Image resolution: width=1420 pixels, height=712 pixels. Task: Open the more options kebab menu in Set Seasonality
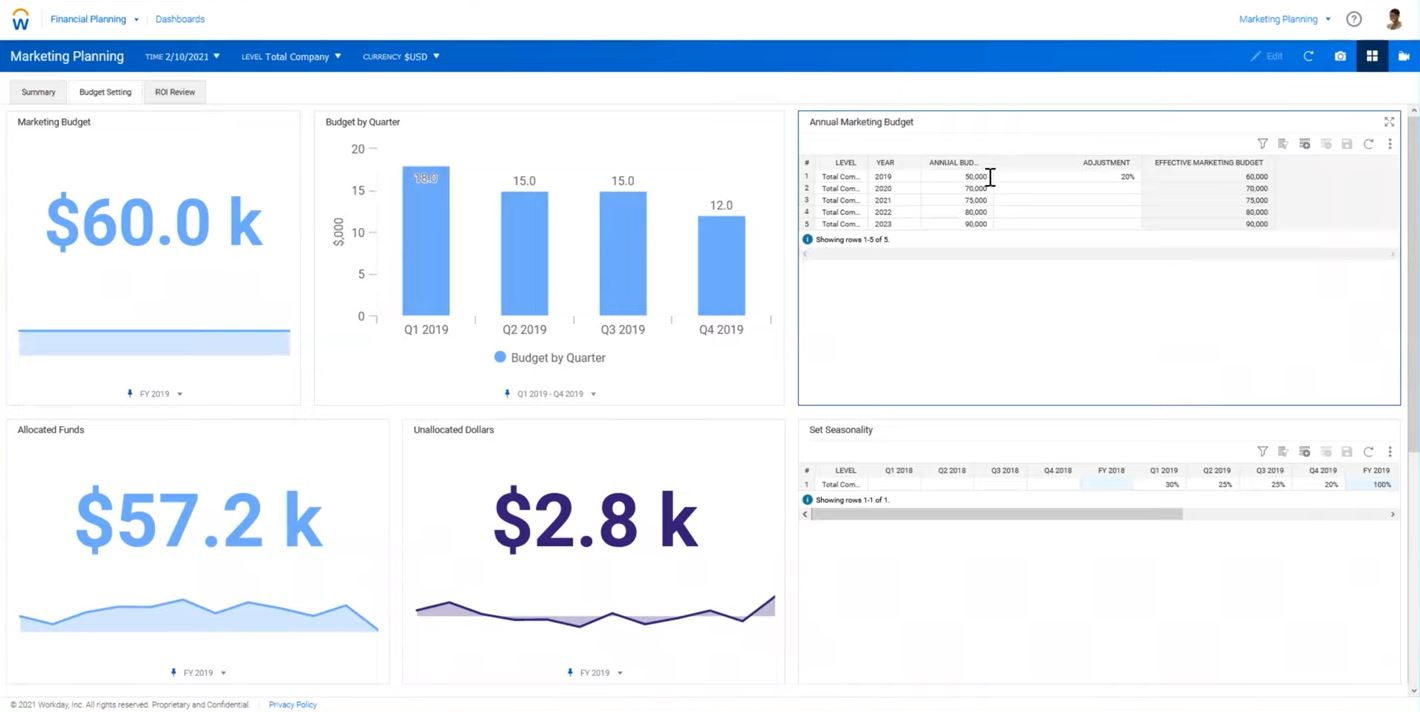(1390, 451)
